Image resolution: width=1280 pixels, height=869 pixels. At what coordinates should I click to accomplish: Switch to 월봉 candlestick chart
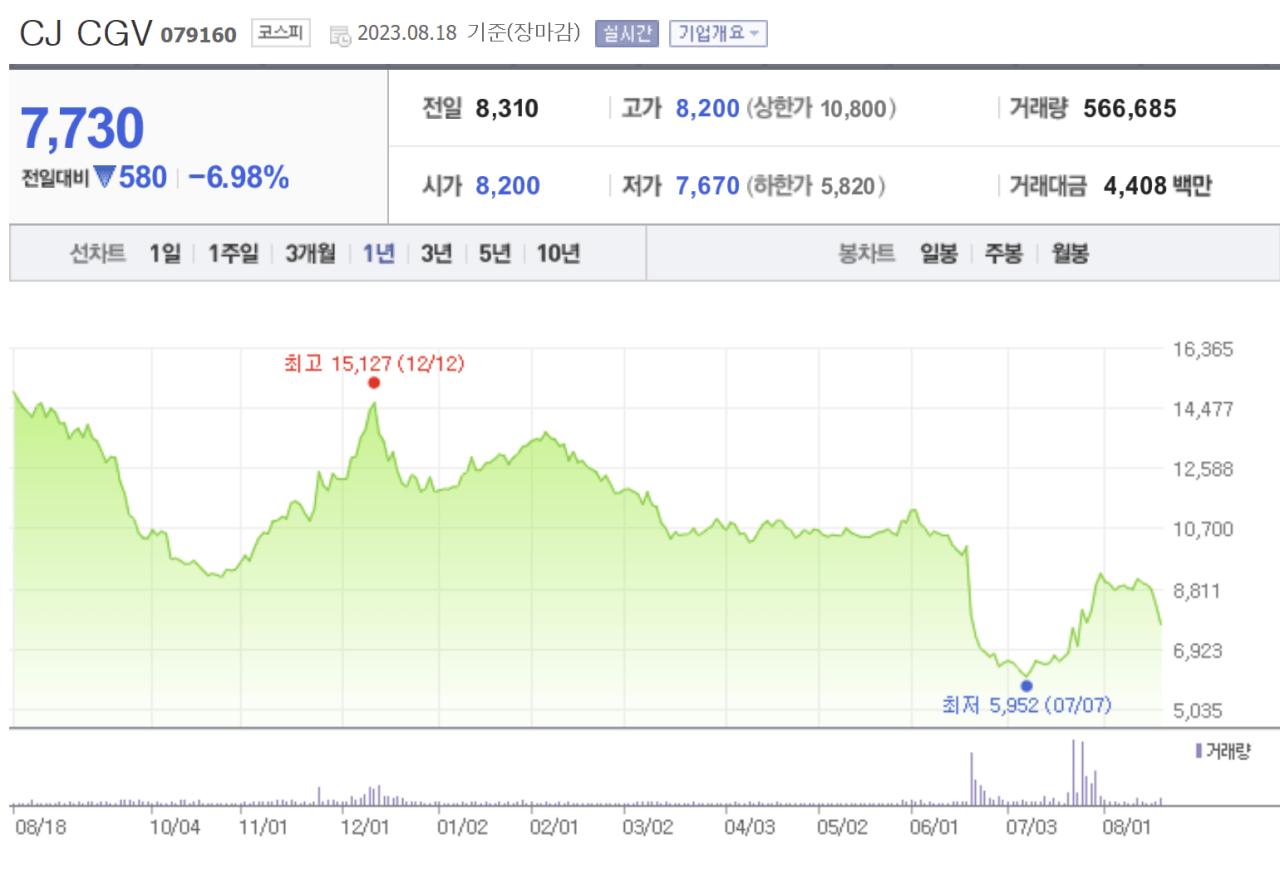point(1069,254)
